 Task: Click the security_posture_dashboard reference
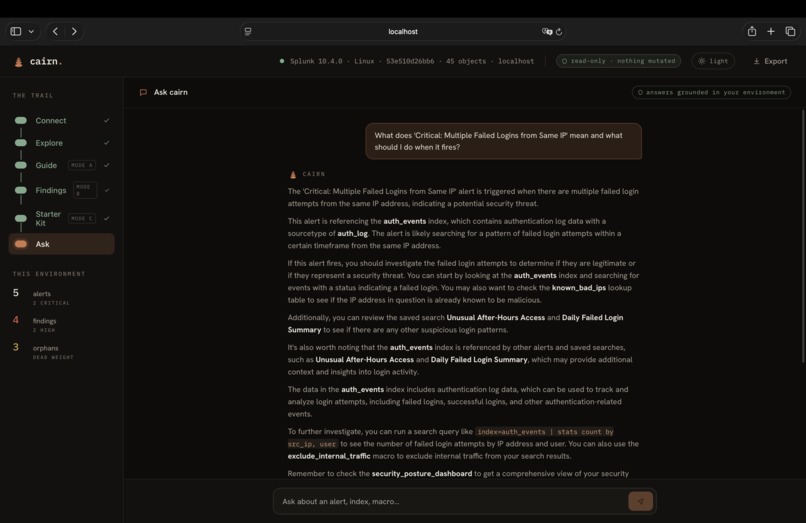click(x=422, y=474)
